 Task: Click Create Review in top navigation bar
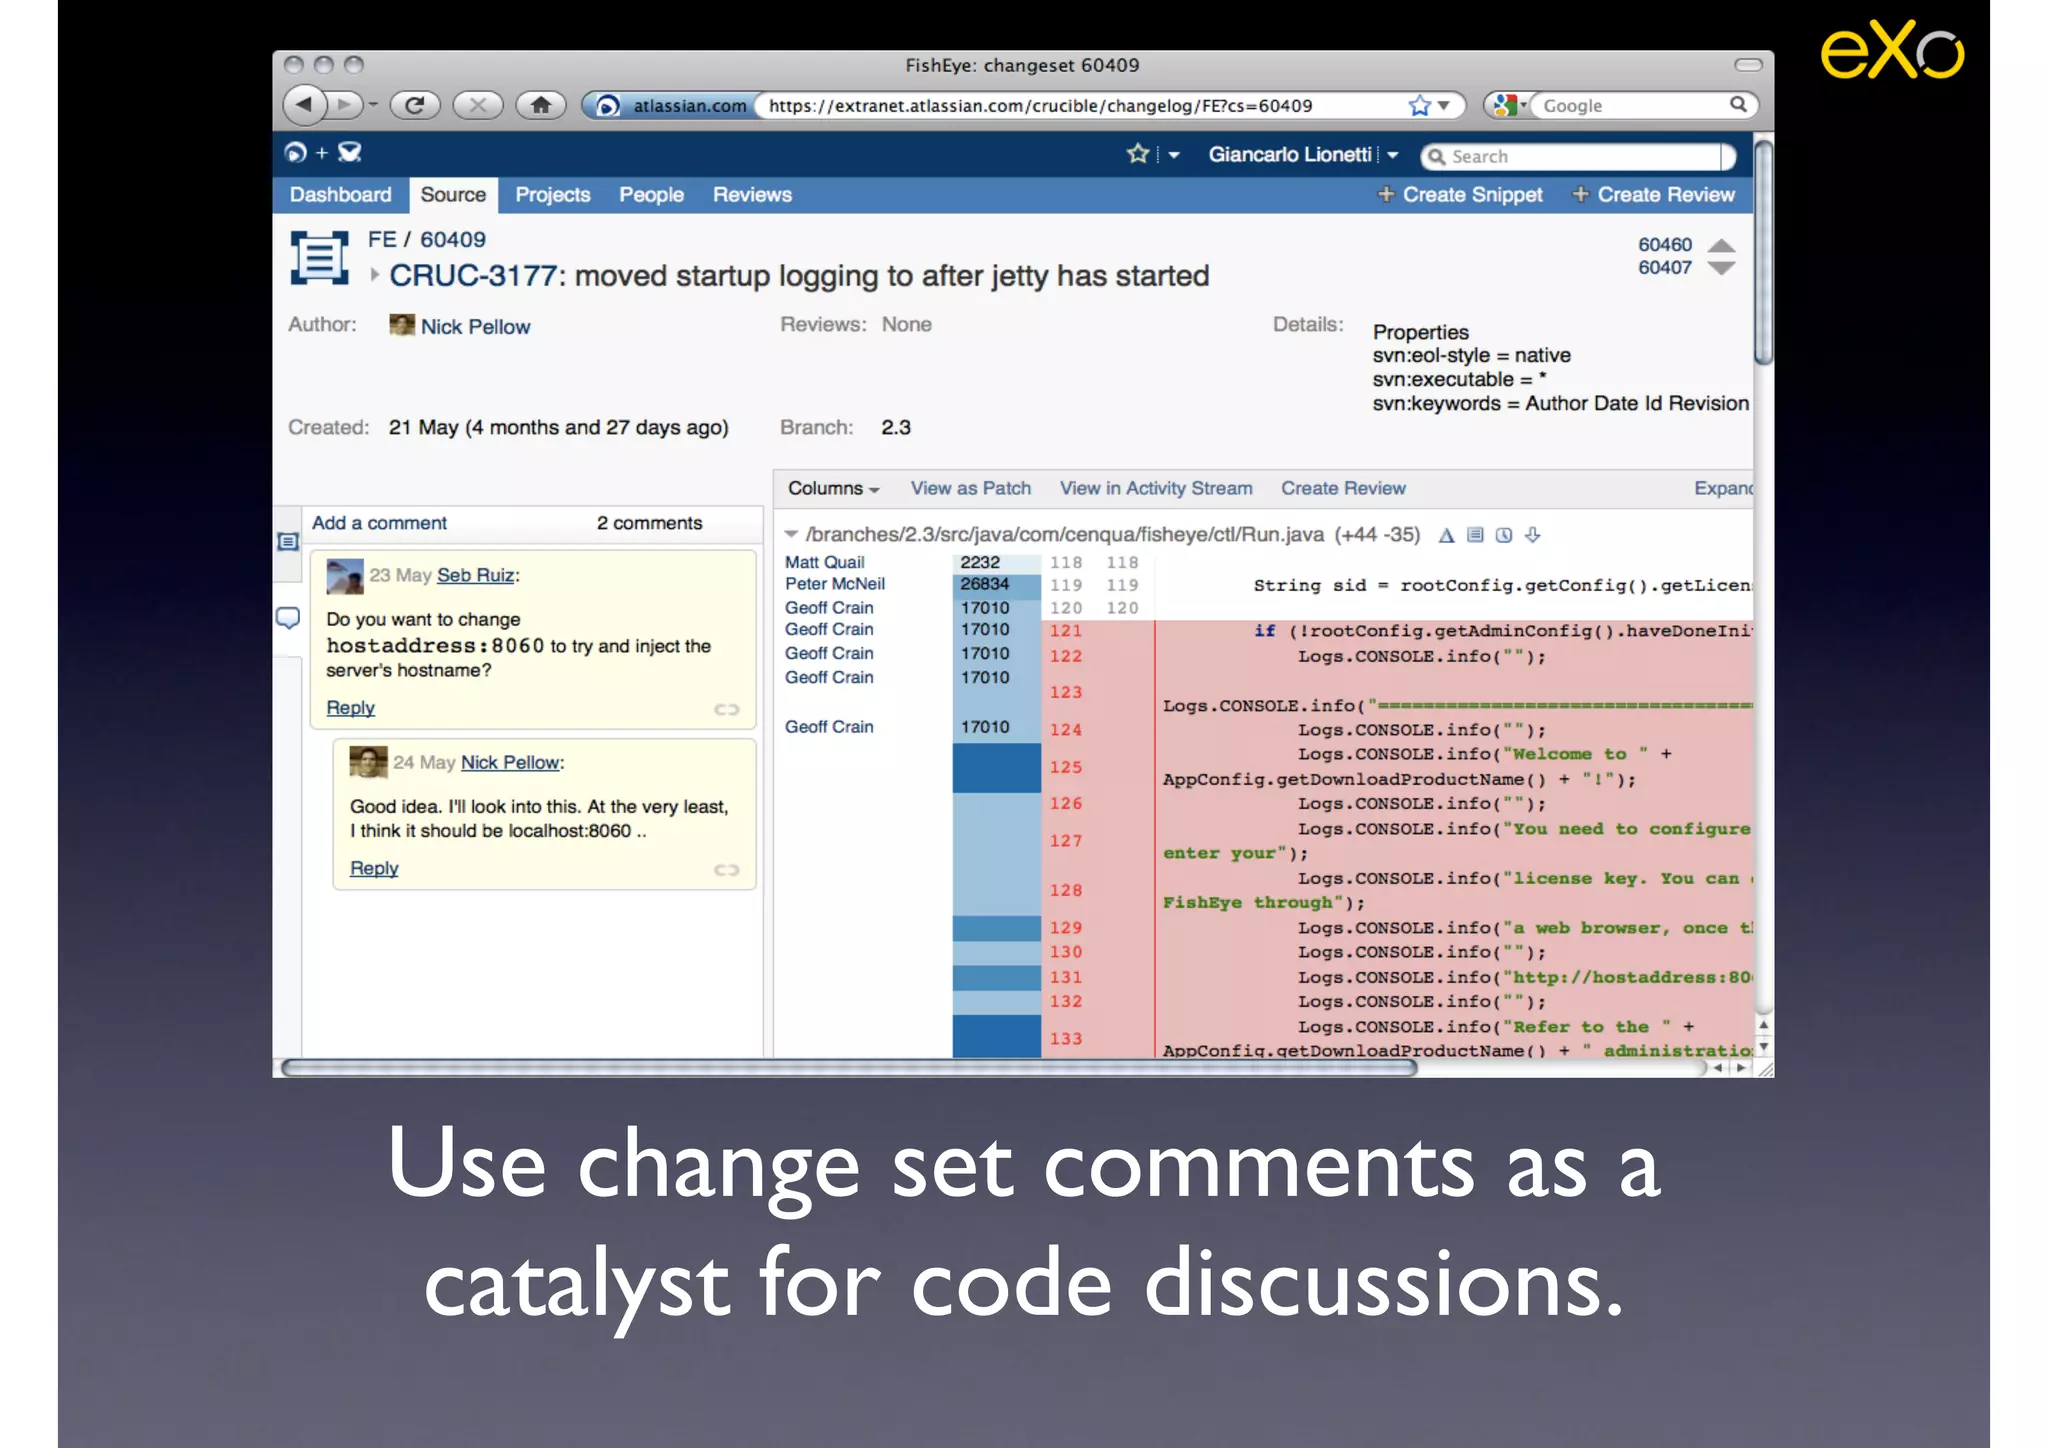(x=1654, y=195)
